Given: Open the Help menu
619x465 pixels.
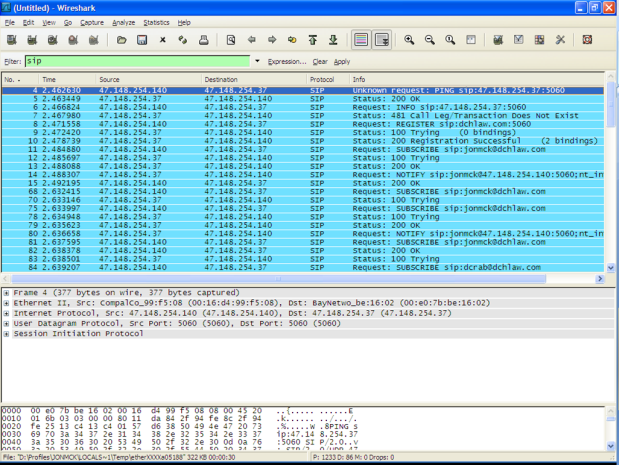Looking at the screenshot, I should click(184, 22).
